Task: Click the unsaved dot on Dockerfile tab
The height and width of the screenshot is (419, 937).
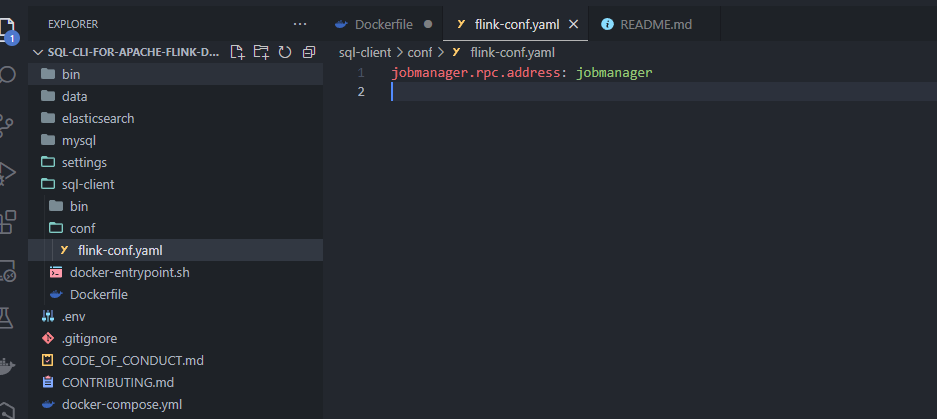Action: (x=428, y=25)
